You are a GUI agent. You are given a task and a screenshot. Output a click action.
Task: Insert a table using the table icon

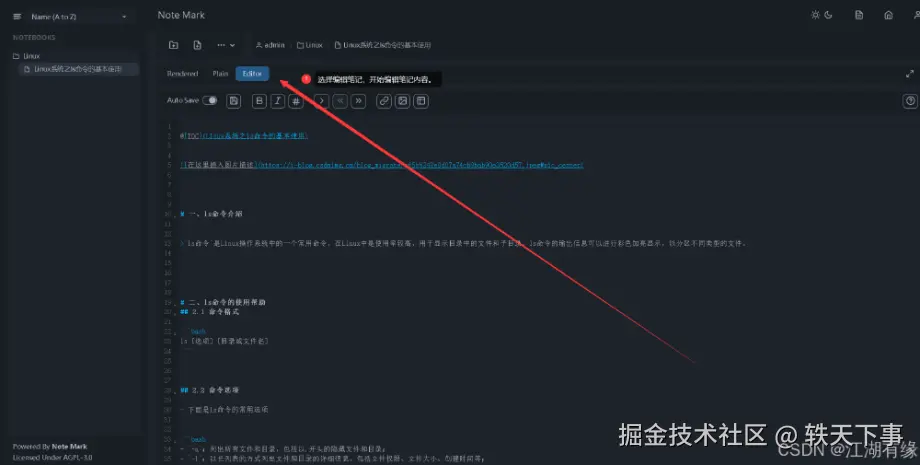coord(421,101)
